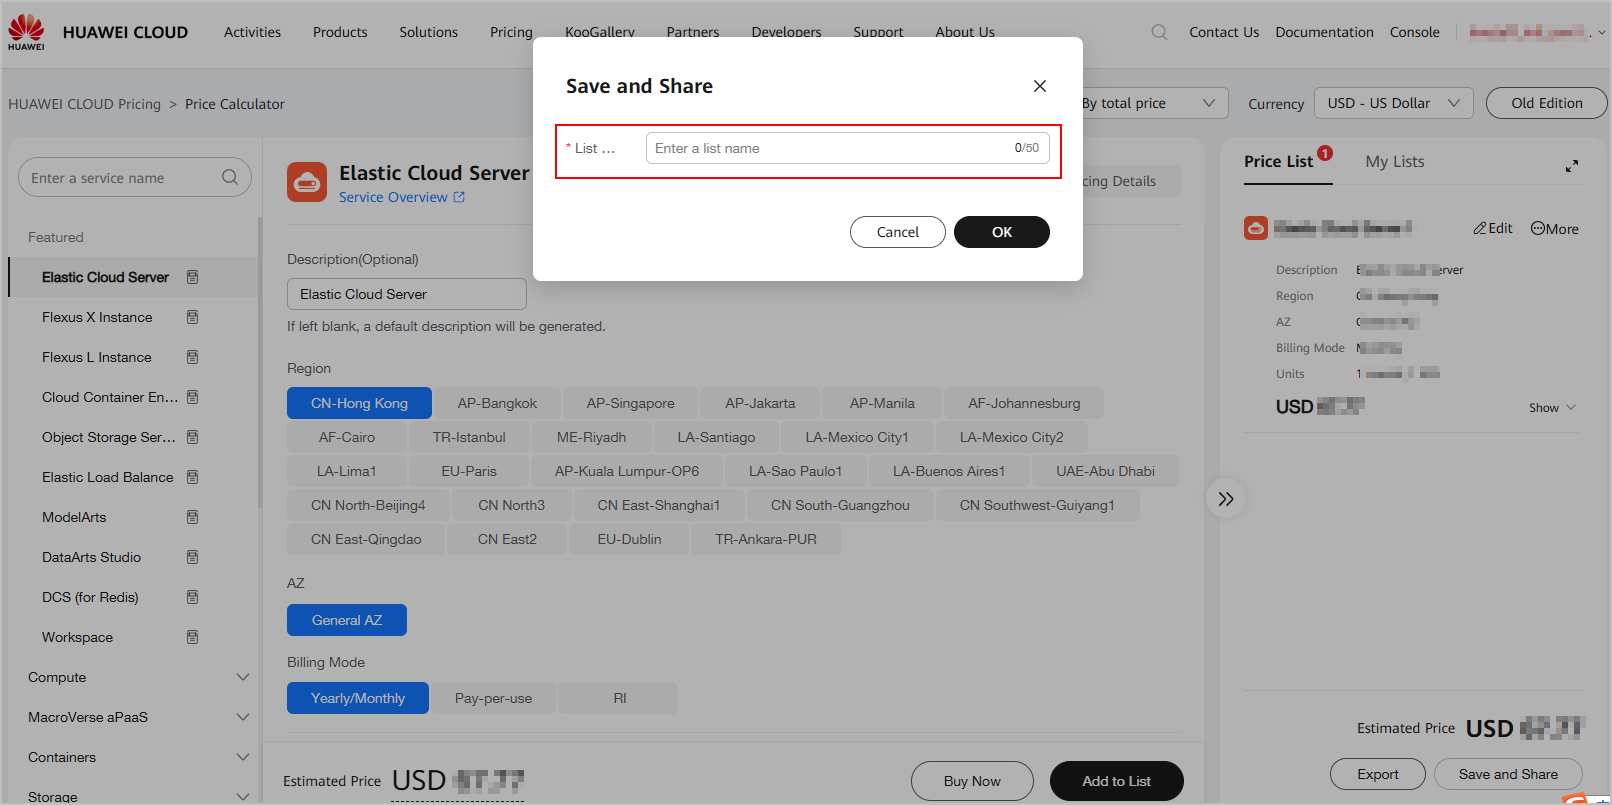Expand the Price List panel to fullscreen
This screenshot has width=1612, height=805.
1572,166
